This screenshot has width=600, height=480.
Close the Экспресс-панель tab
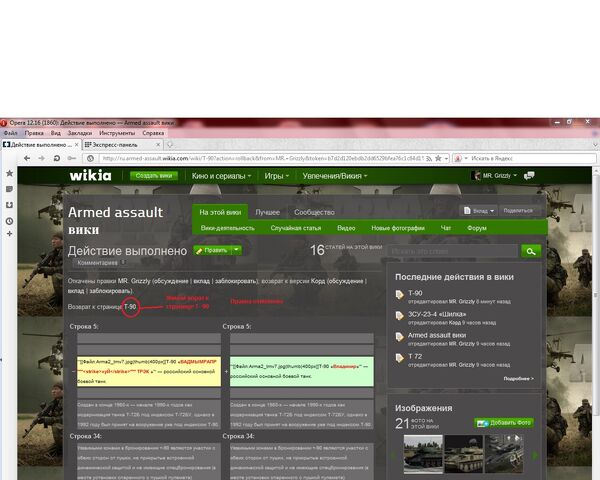tap(158, 145)
